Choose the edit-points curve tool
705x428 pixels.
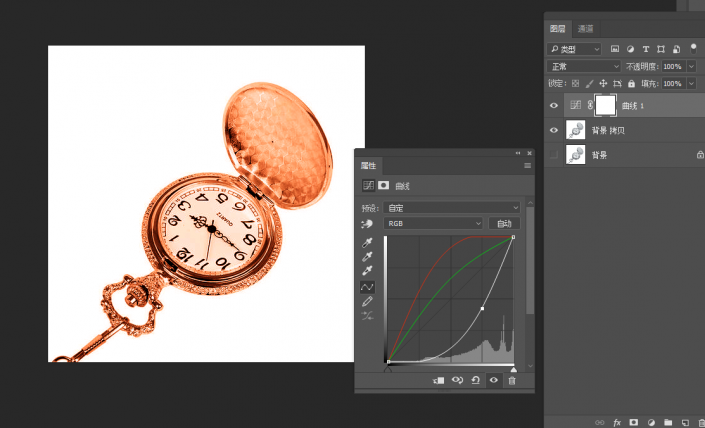pyautogui.click(x=367, y=287)
